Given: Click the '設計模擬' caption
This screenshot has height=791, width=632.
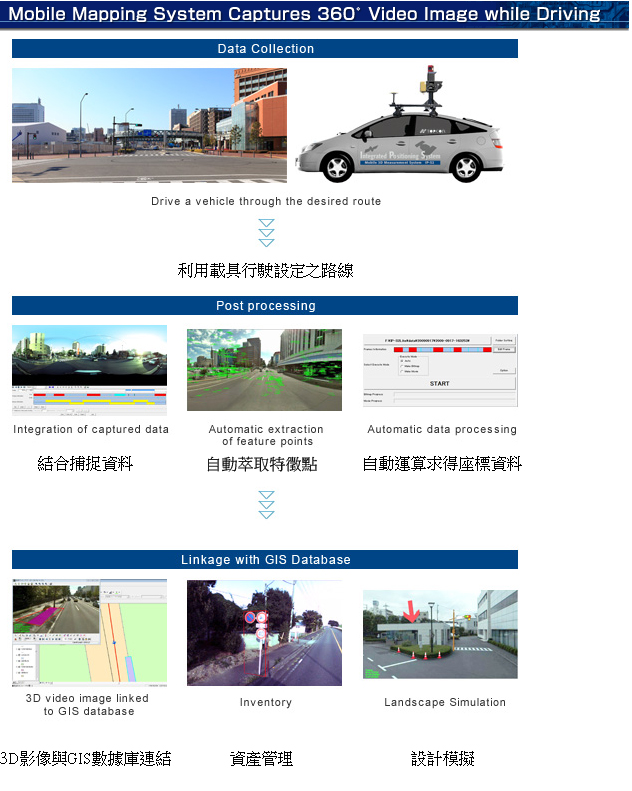Looking at the screenshot, I should pos(443,759).
